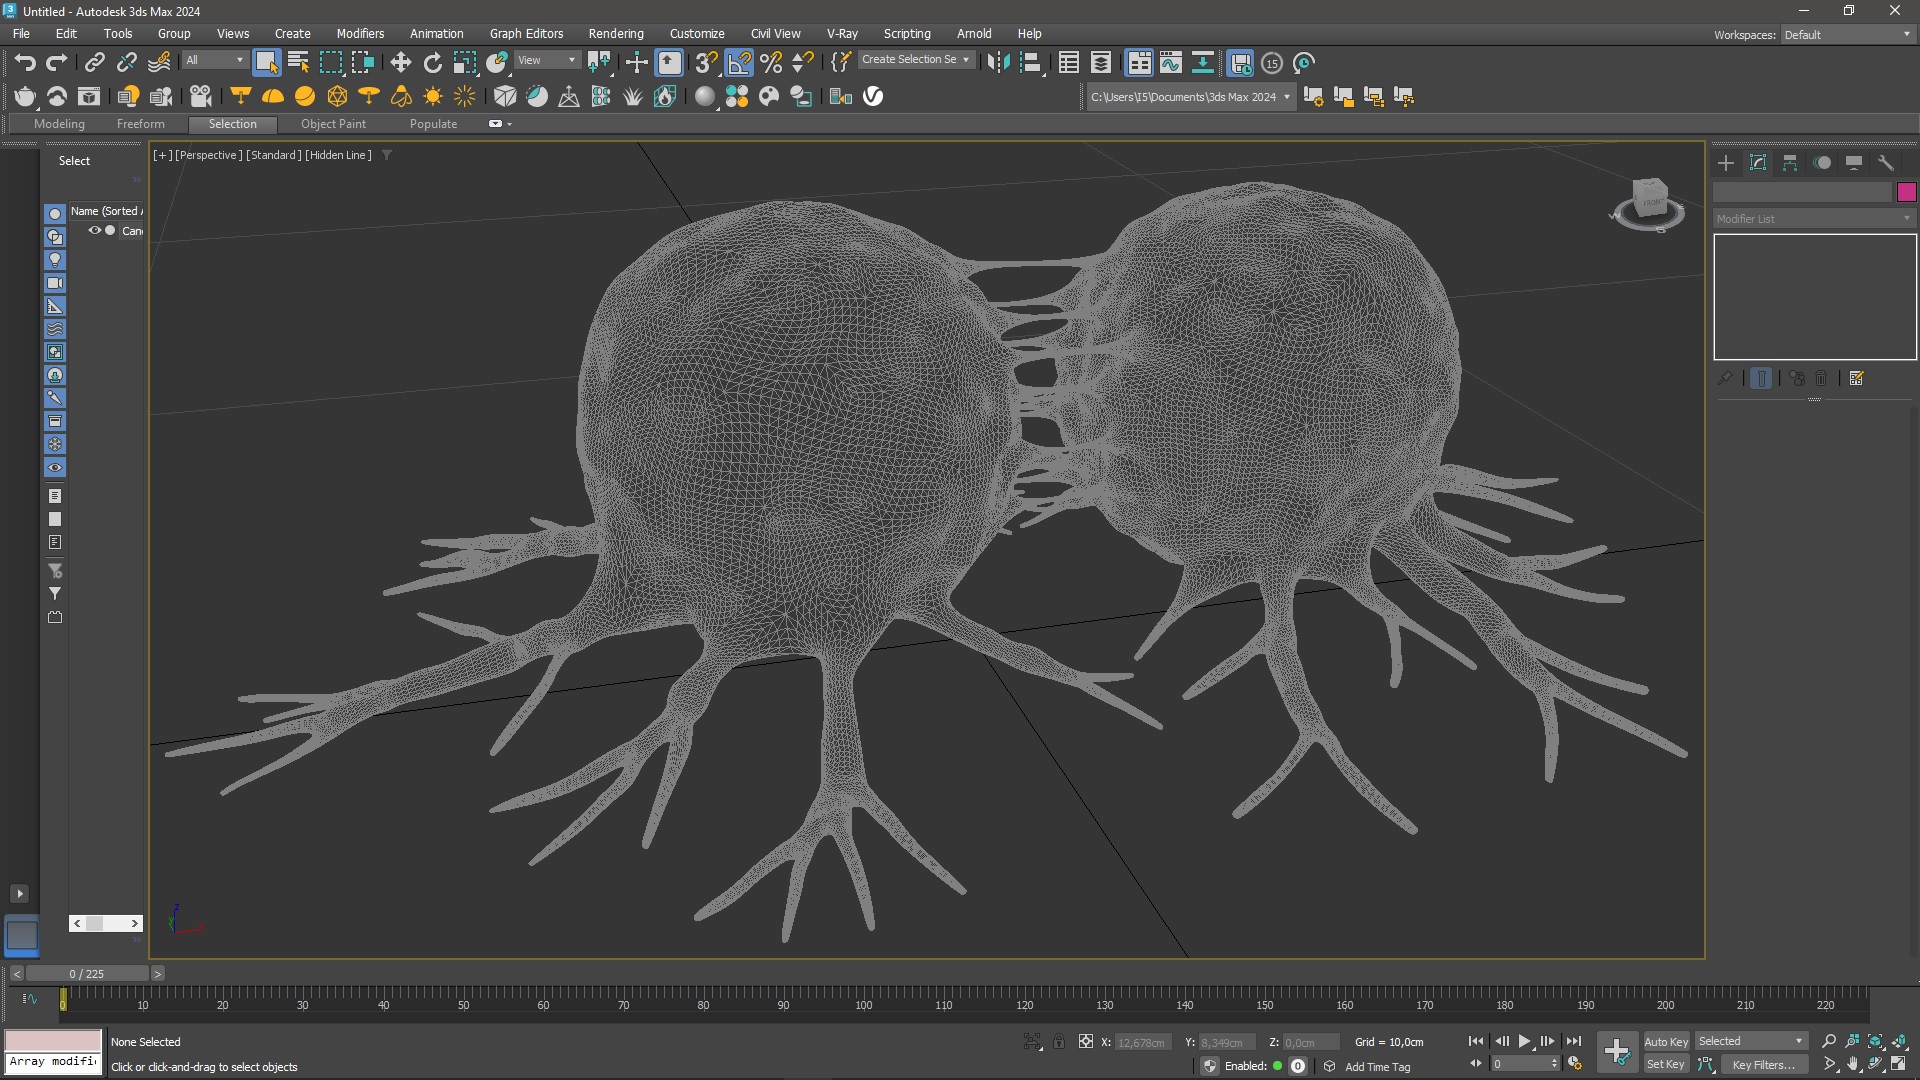Open the selection filter All dropdown
The height and width of the screenshot is (1080, 1920).
point(214,60)
